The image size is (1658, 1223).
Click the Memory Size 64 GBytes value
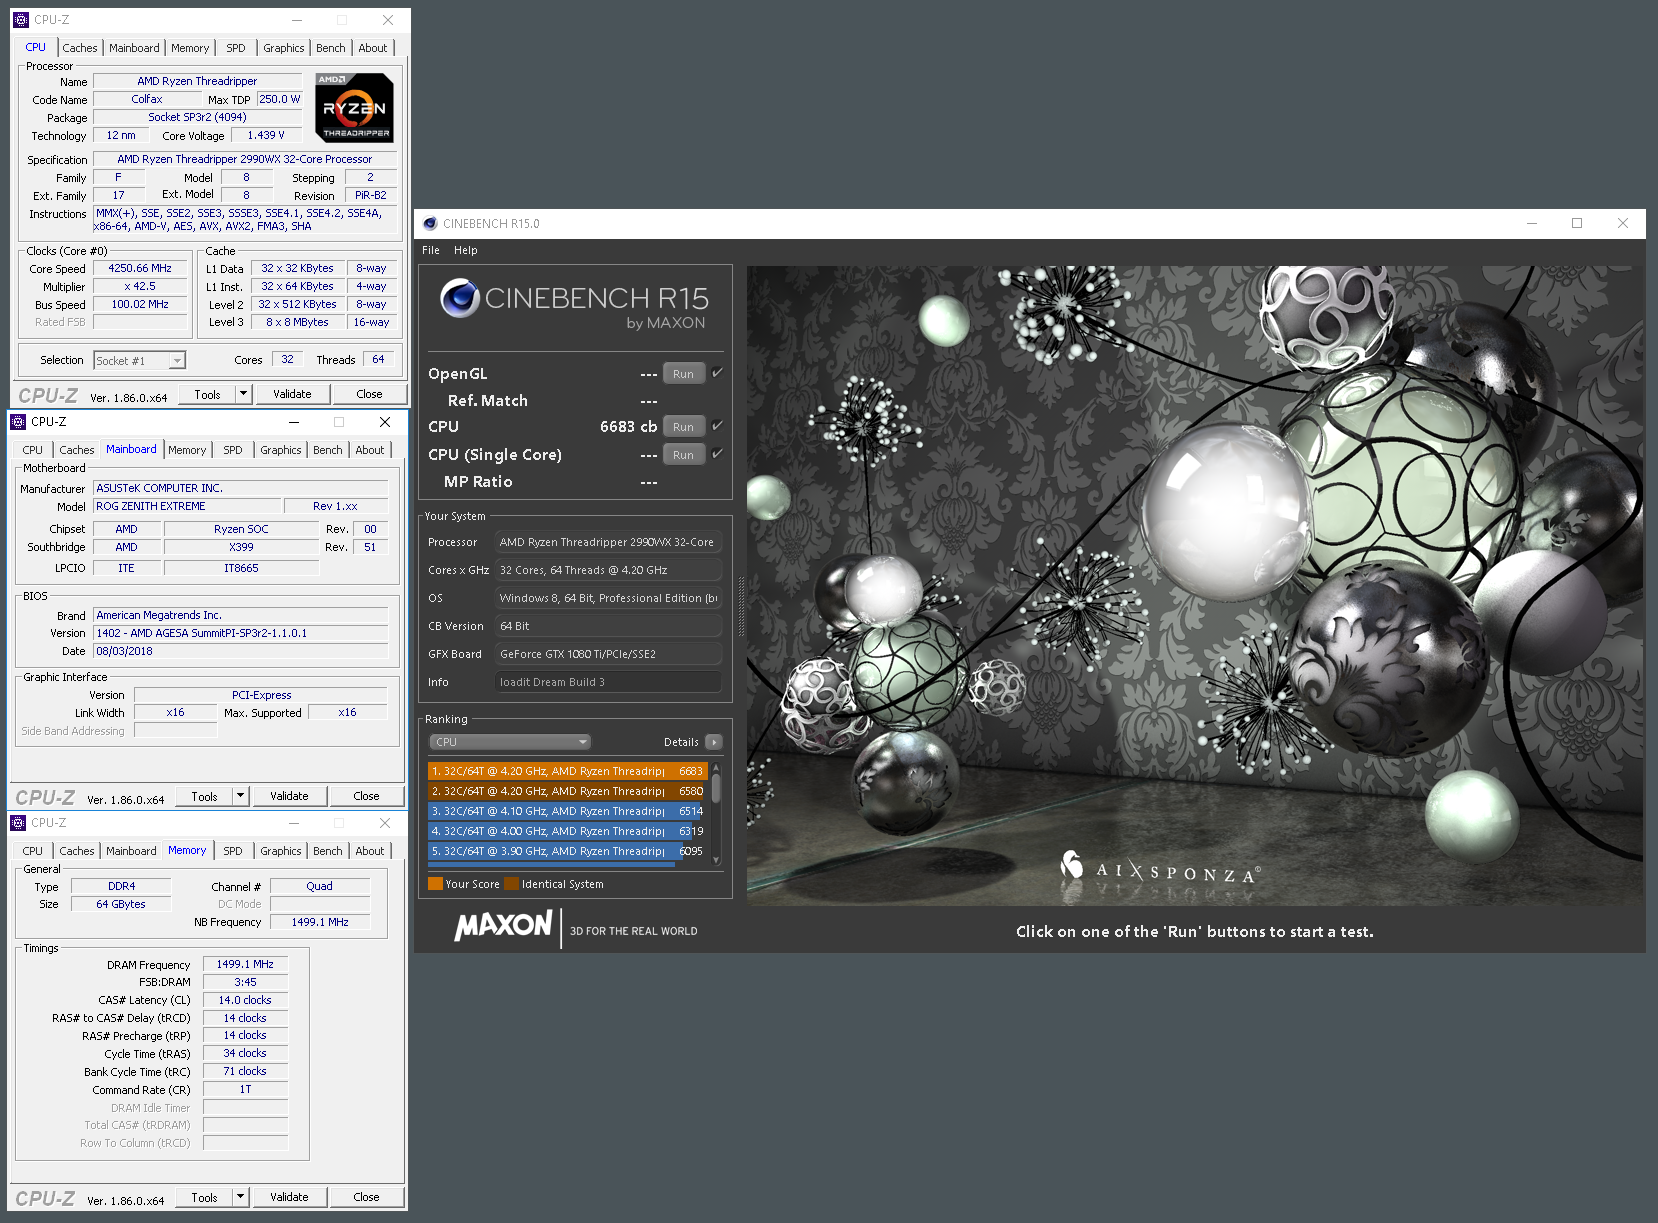tap(121, 904)
